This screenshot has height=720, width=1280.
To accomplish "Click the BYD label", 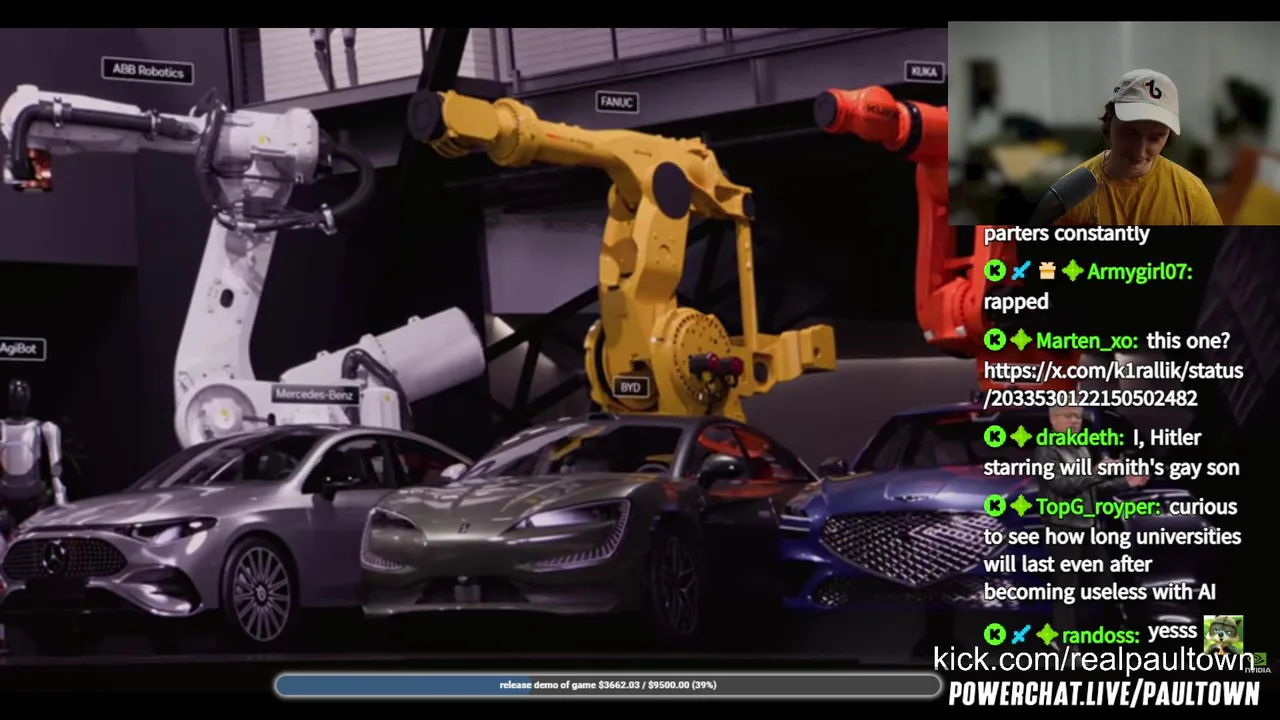I will point(630,387).
